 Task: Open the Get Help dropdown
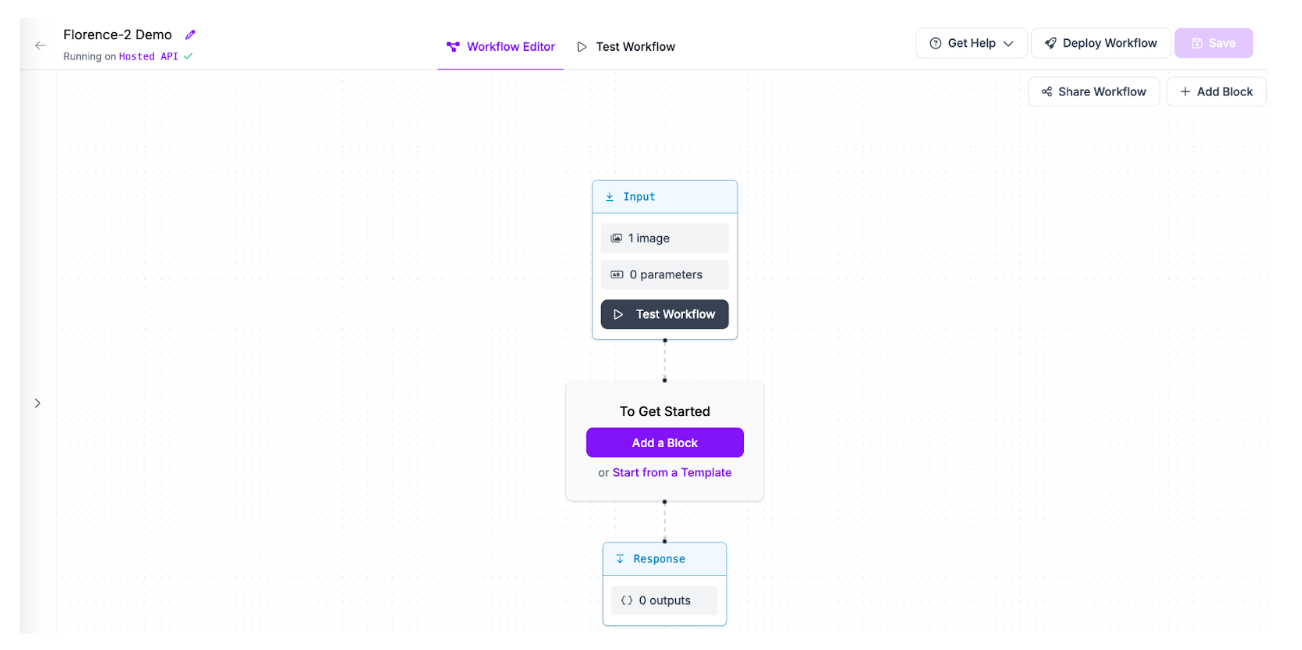pyautogui.click(x=971, y=43)
